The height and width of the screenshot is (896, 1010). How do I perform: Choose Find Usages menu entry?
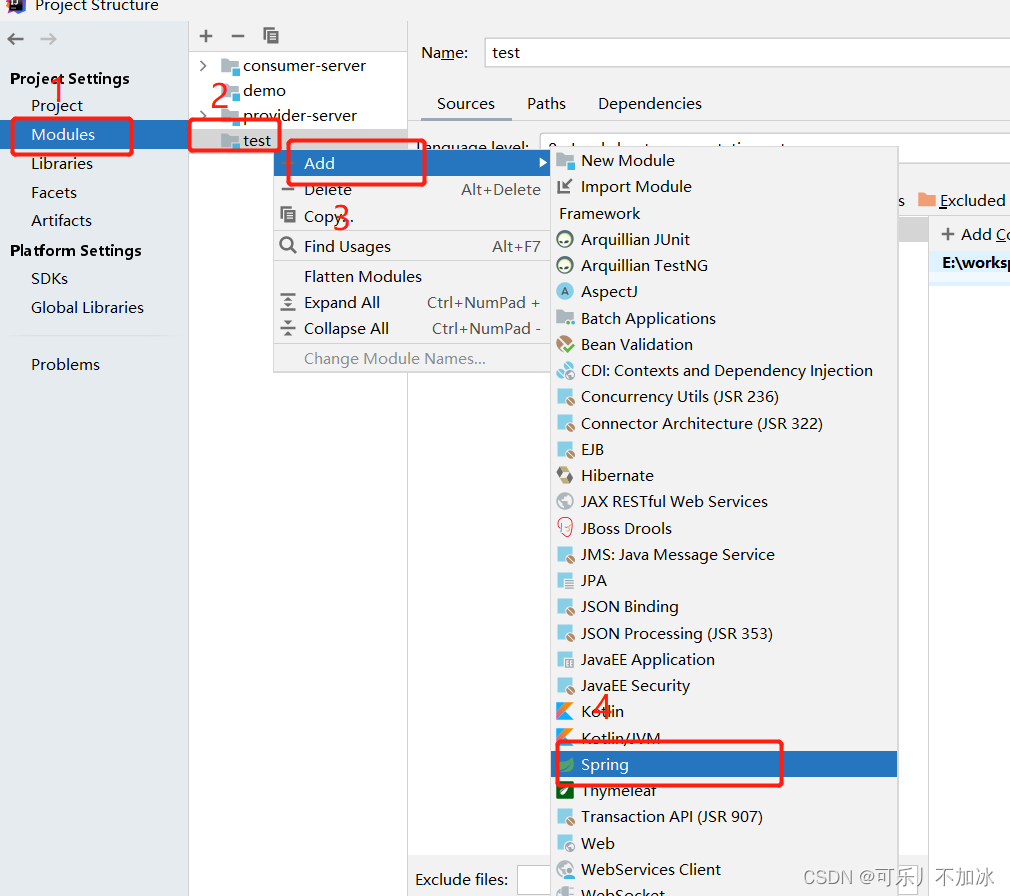pos(412,247)
